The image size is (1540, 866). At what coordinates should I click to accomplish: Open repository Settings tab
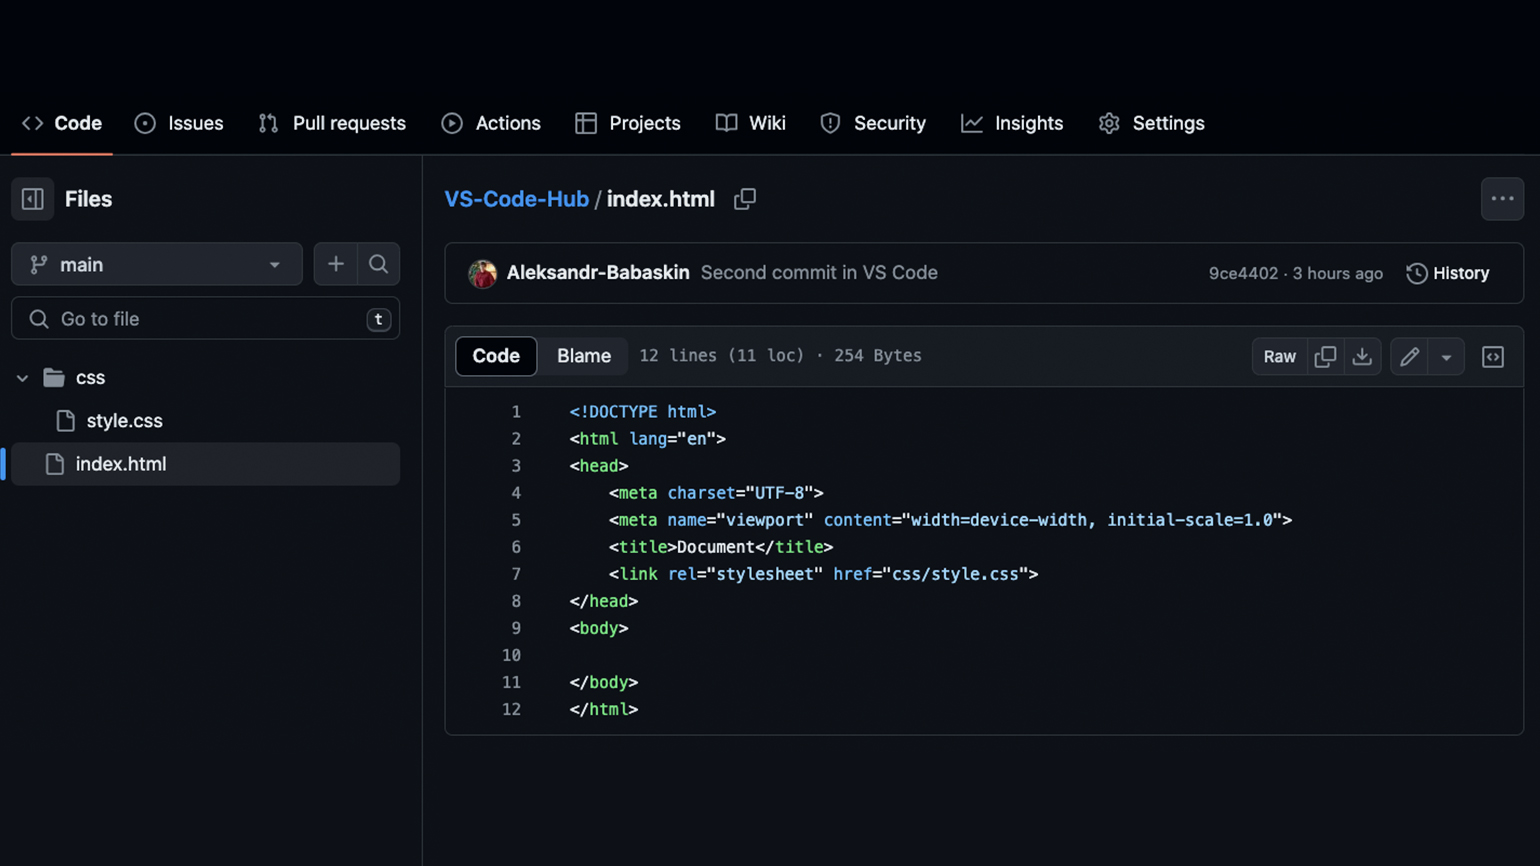[x=1151, y=123]
